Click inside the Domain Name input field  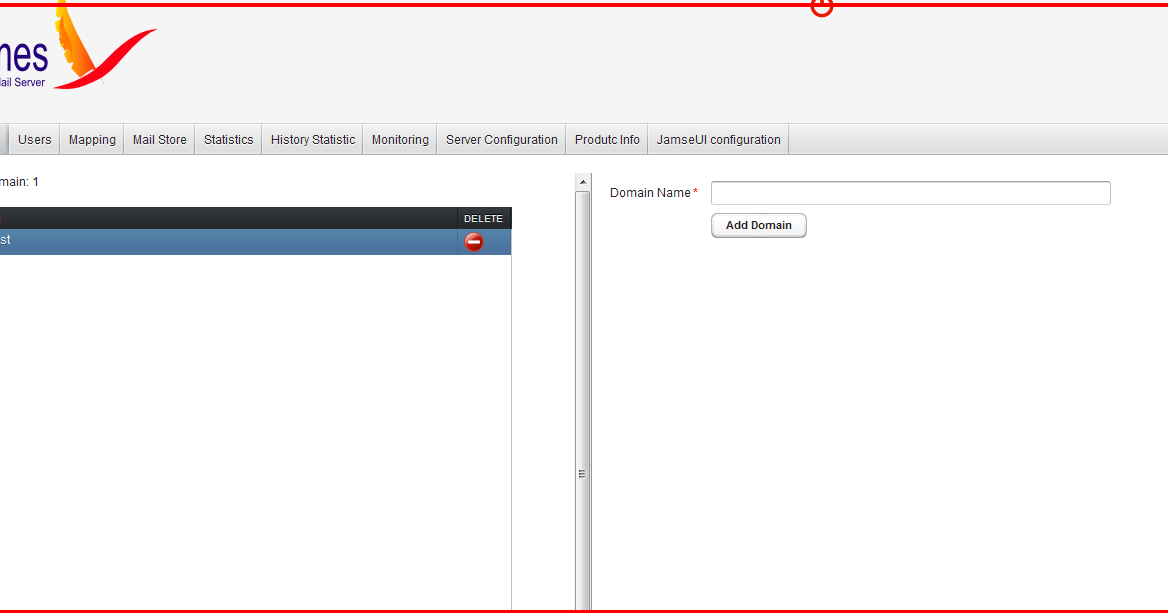909,192
